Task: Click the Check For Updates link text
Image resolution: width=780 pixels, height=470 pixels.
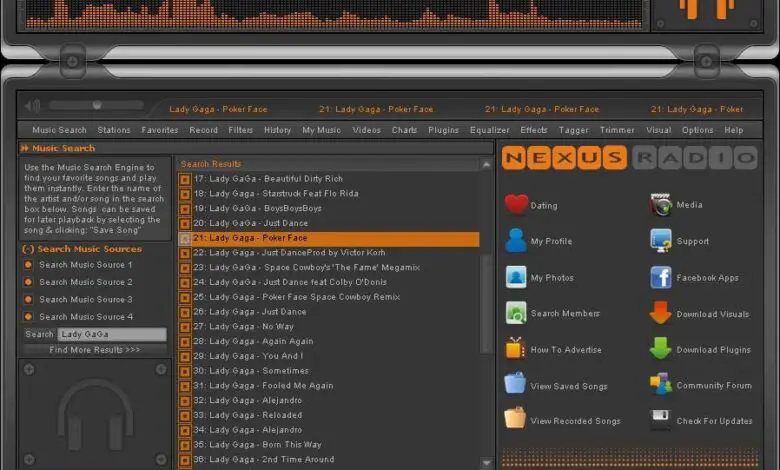Action: pos(714,421)
